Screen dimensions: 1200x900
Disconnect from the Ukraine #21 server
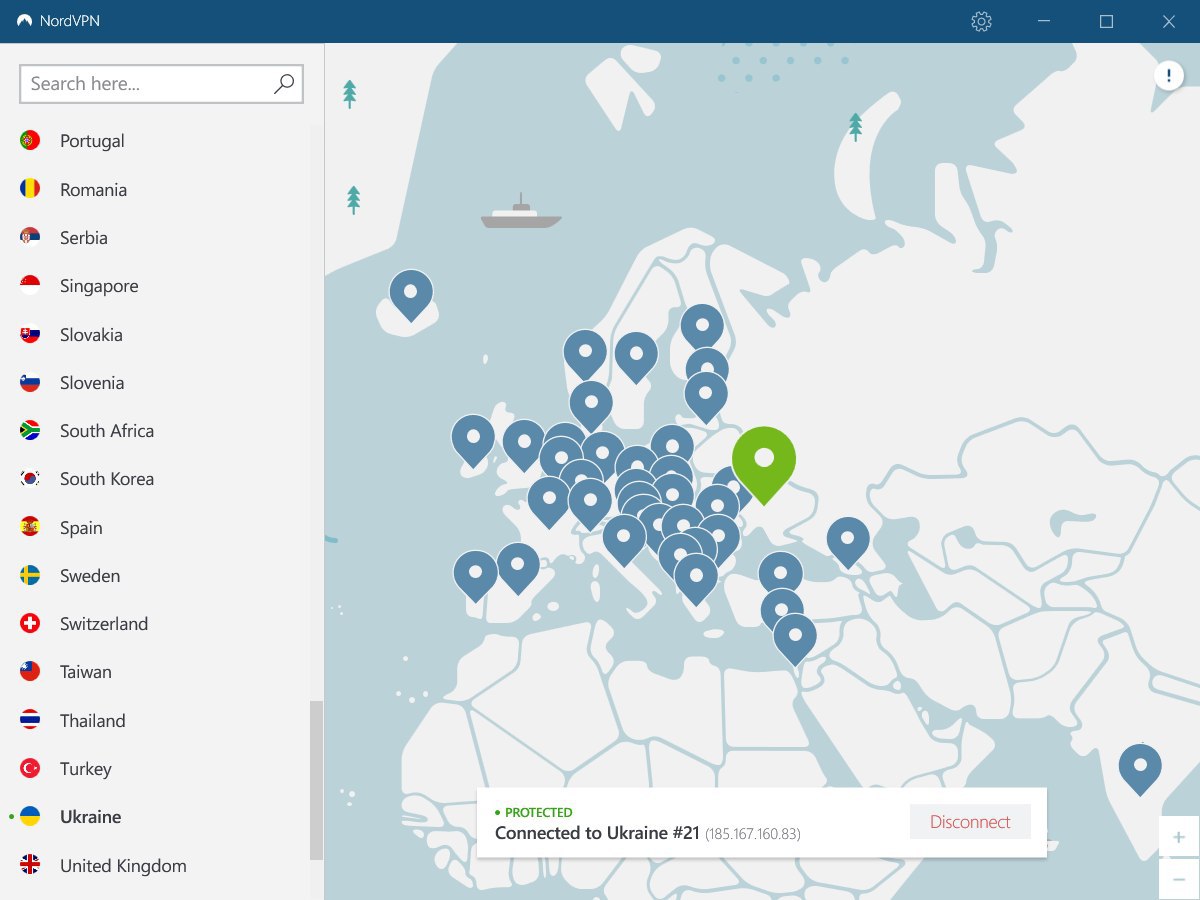pos(970,822)
